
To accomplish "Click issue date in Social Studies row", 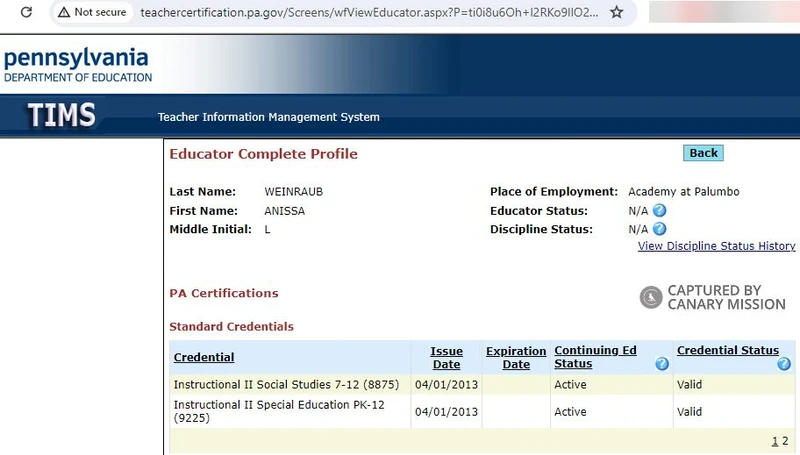I will tap(446, 385).
